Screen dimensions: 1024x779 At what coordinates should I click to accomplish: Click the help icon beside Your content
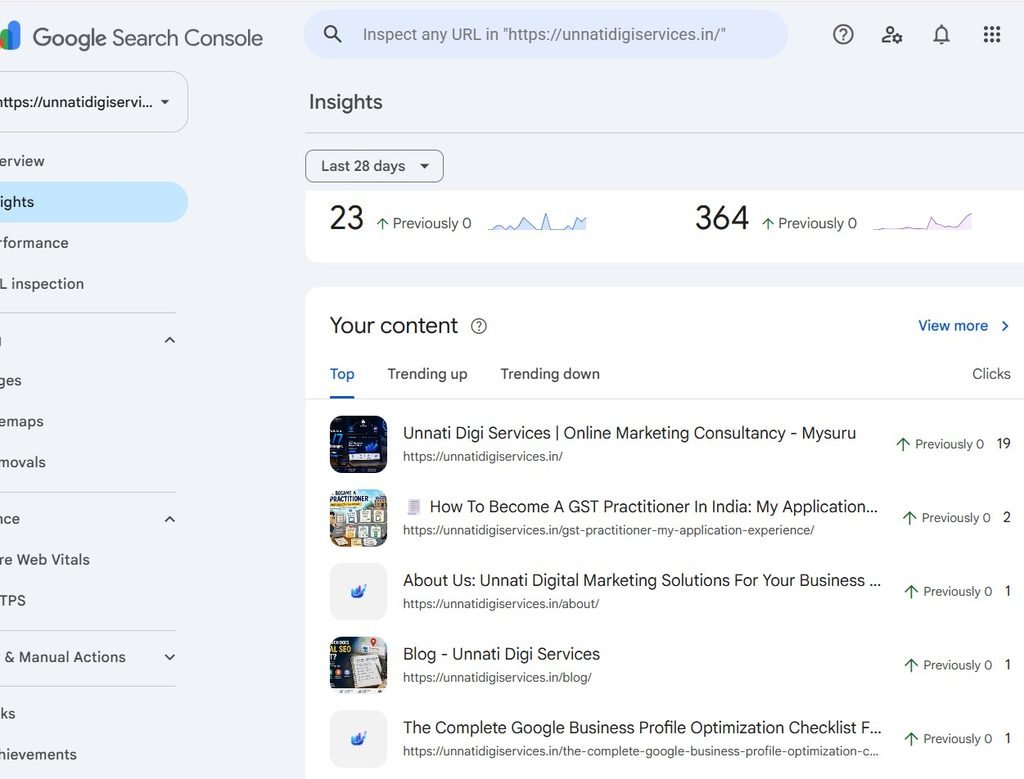[479, 326]
